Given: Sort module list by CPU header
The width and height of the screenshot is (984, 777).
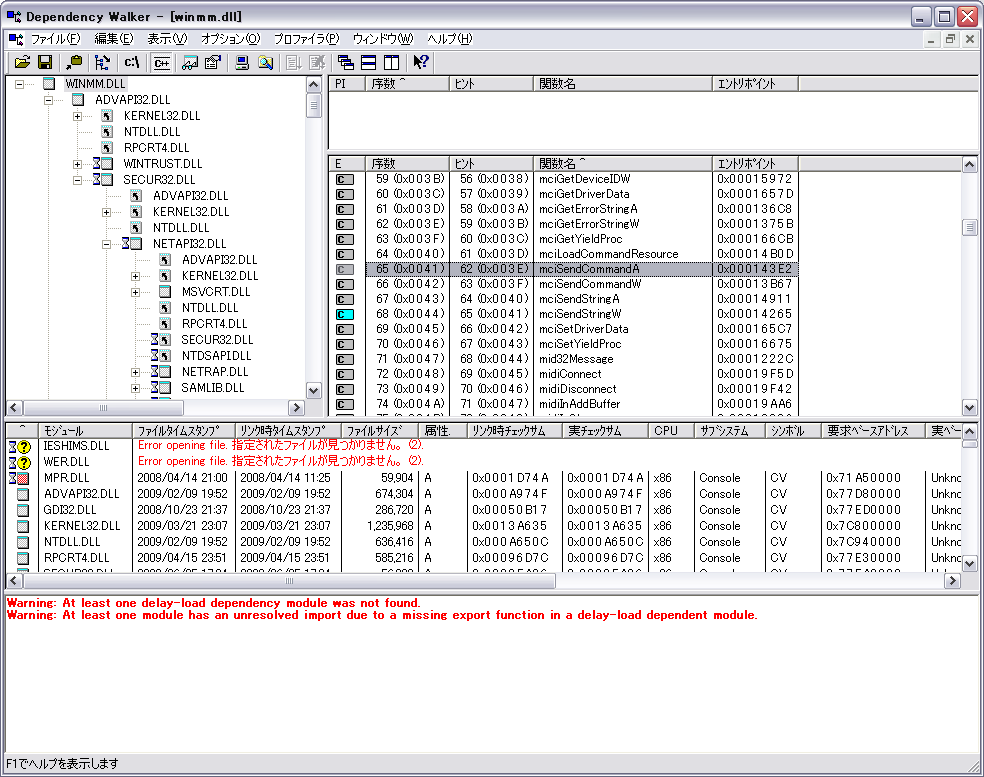Looking at the screenshot, I should pyautogui.click(x=671, y=431).
